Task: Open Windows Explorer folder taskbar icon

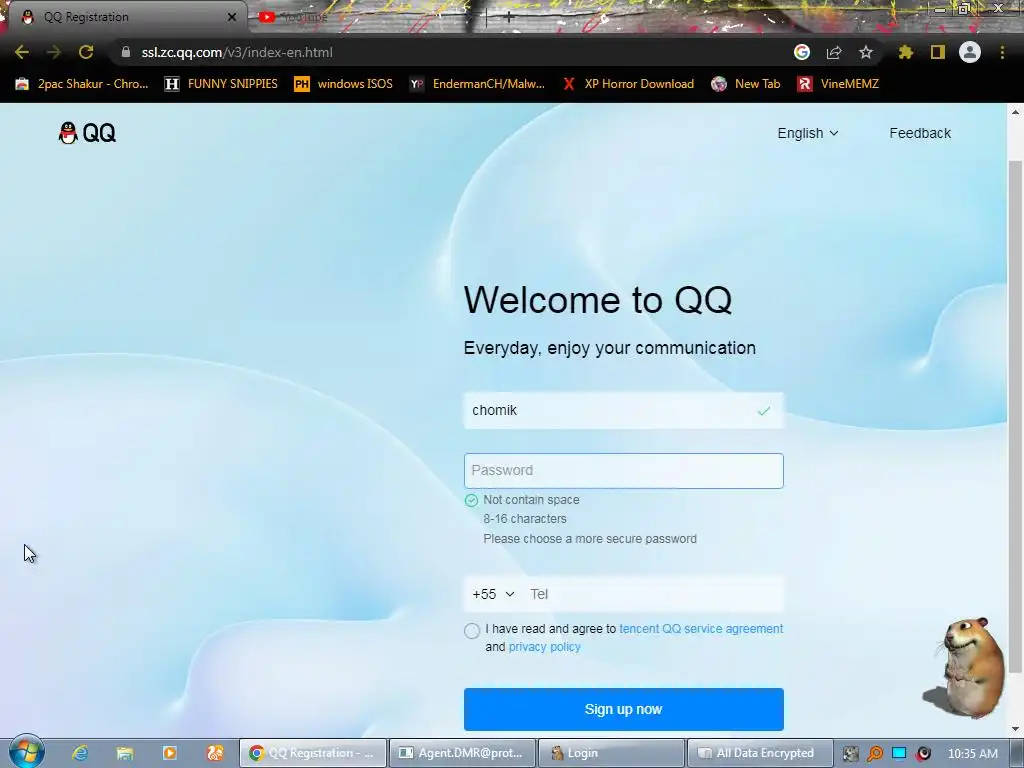Action: (125, 753)
